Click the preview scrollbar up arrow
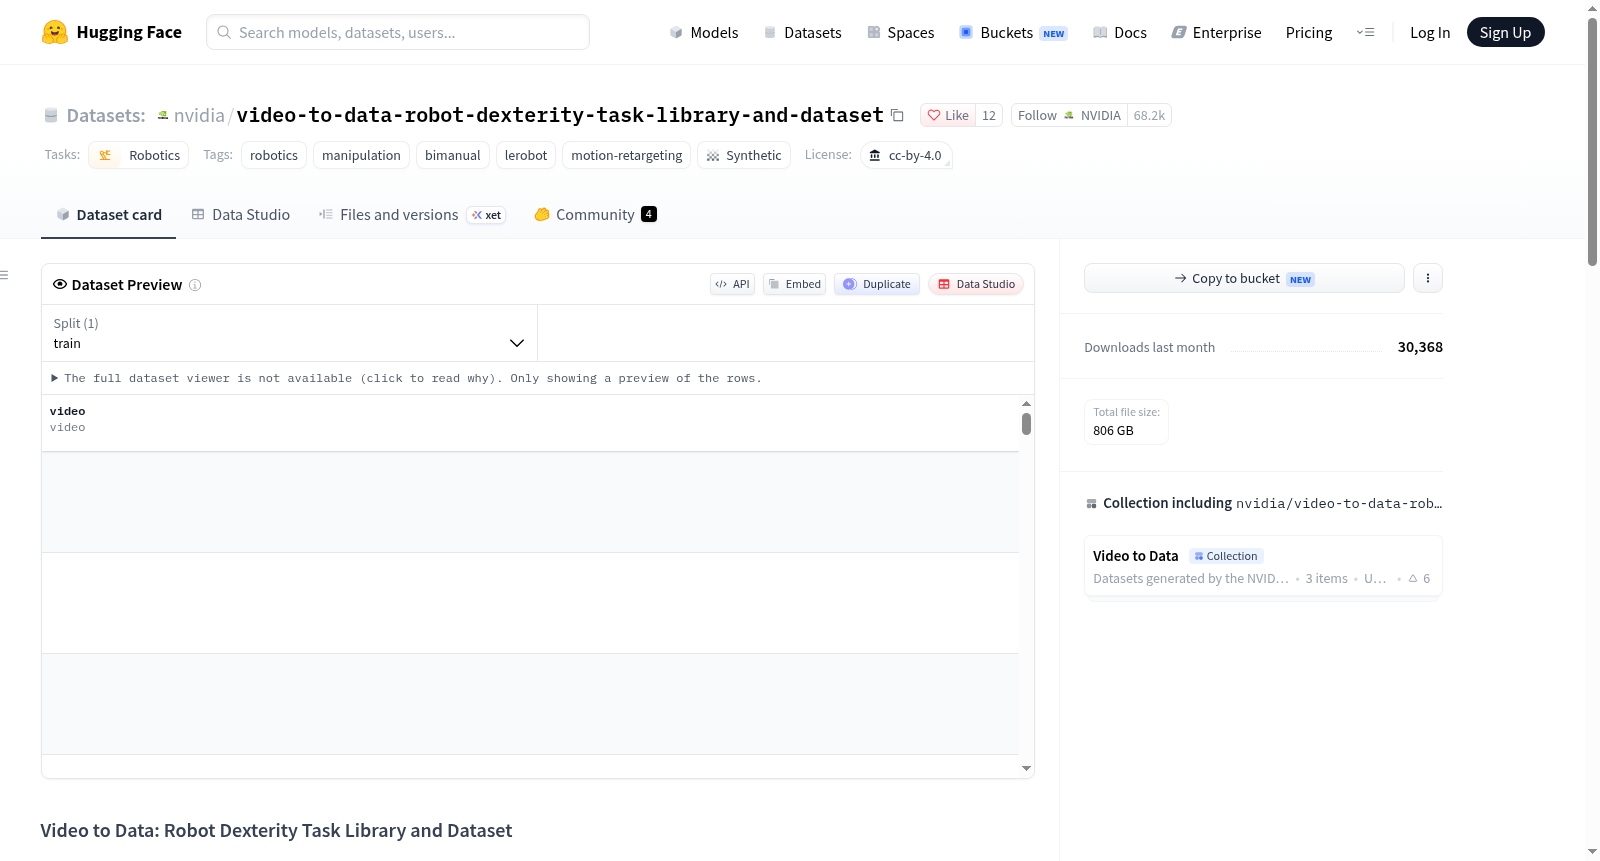The height and width of the screenshot is (861, 1600). click(1026, 404)
